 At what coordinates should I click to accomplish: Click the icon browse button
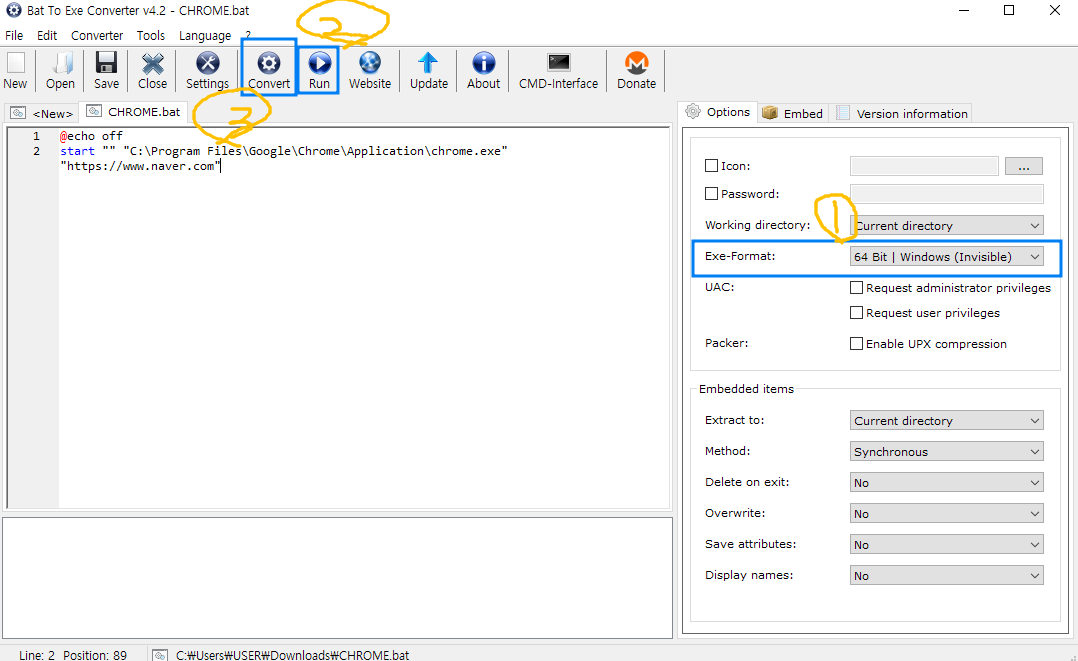point(1024,166)
